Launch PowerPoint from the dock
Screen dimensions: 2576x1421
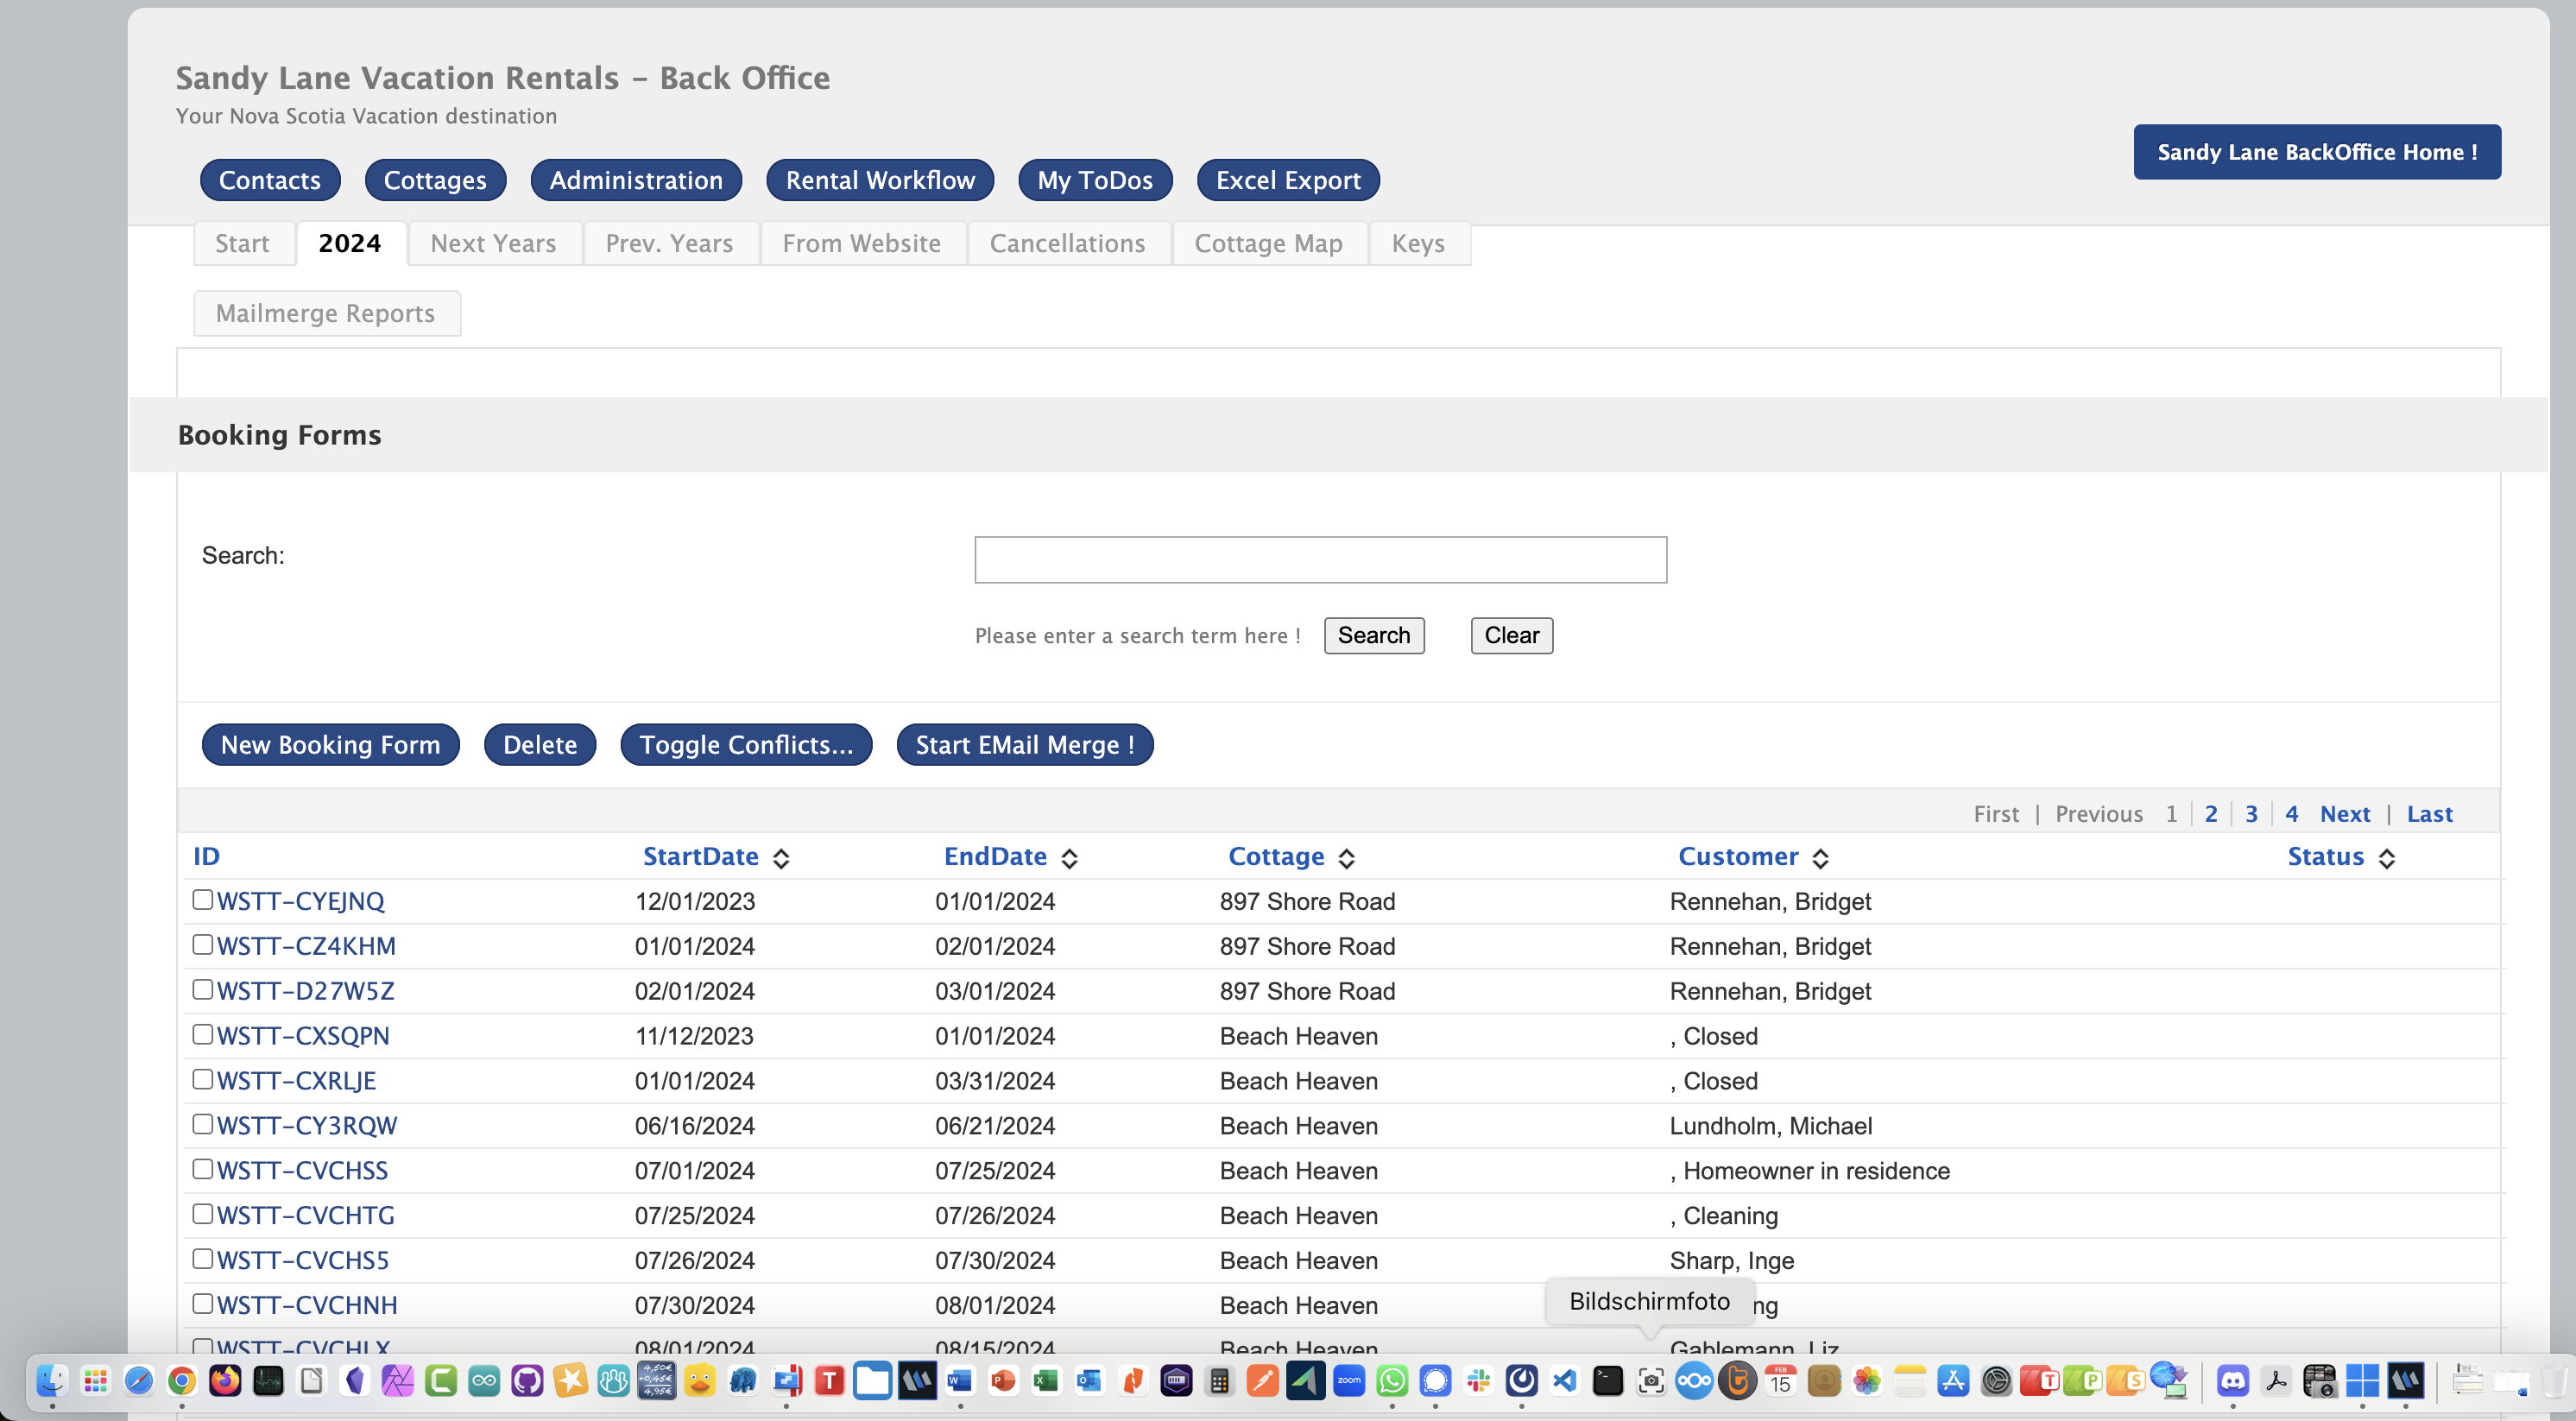click(x=1003, y=1381)
